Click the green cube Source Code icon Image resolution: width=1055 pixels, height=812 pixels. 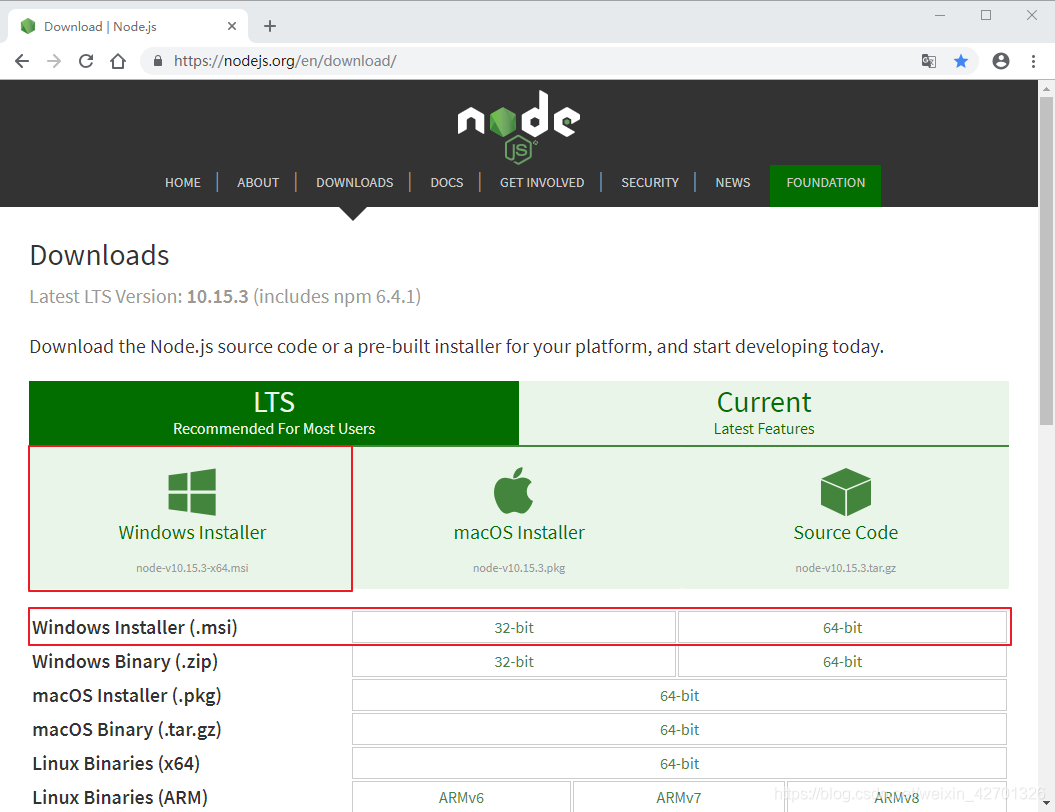point(845,490)
